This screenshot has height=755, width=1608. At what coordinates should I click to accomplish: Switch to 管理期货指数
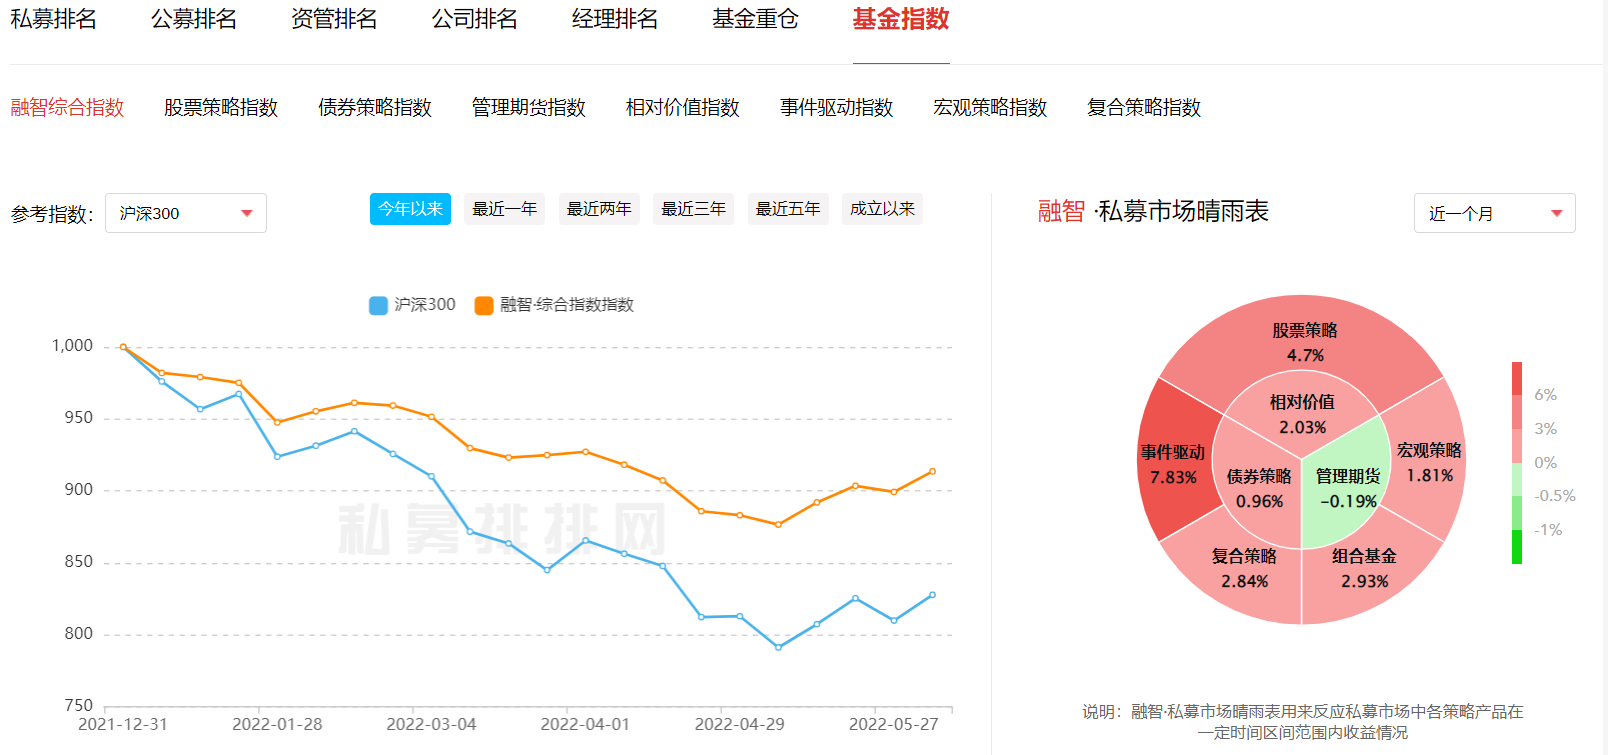point(529,107)
